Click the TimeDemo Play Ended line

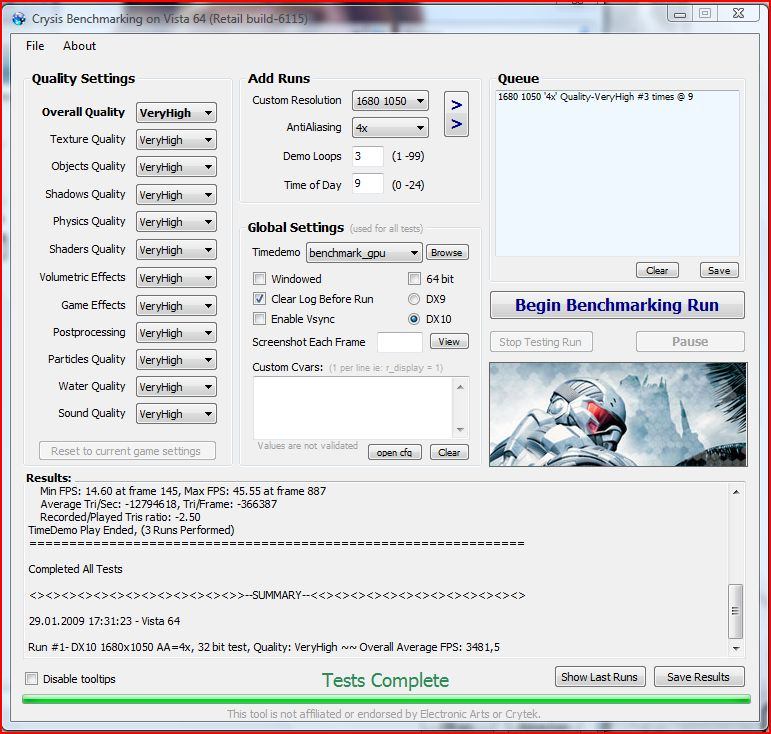pyautogui.click(x=131, y=530)
